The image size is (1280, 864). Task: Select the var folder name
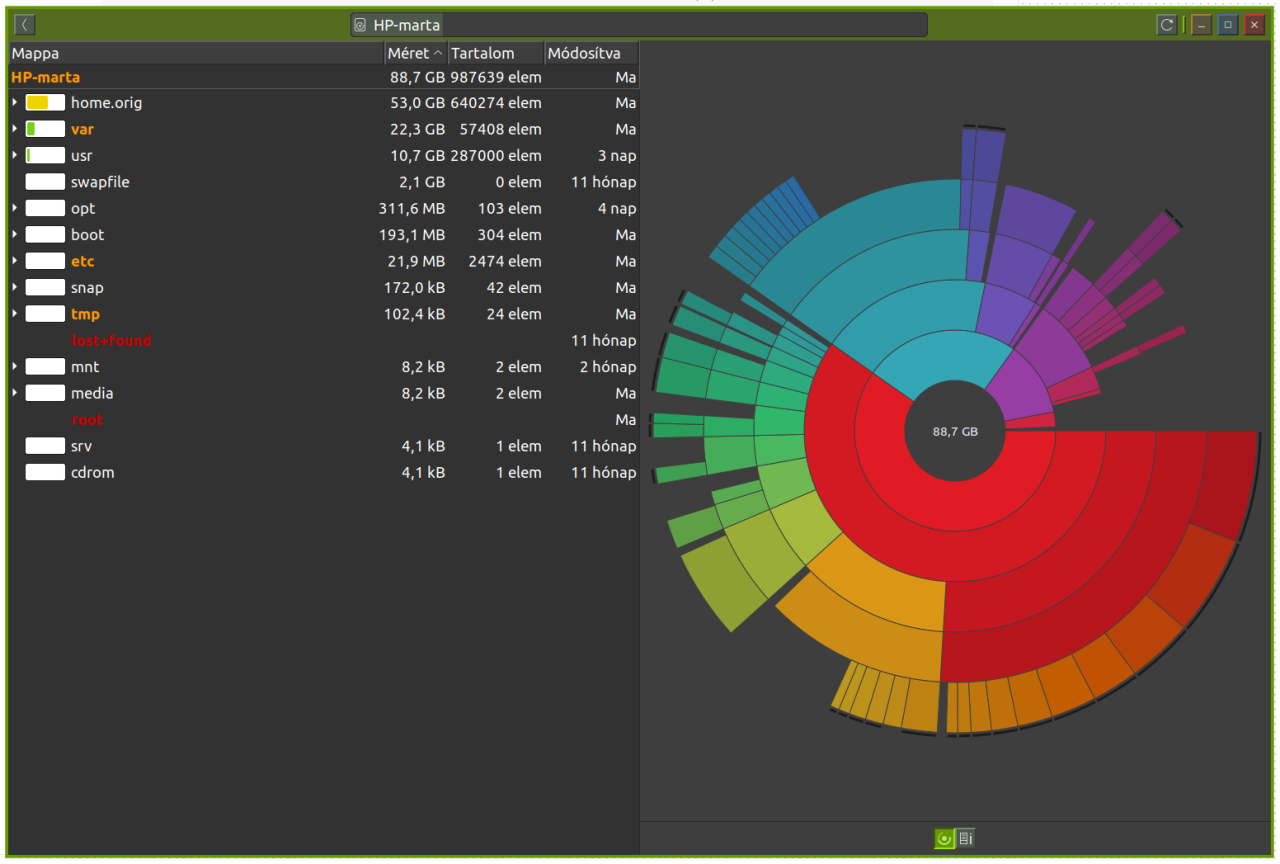tap(82, 129)
